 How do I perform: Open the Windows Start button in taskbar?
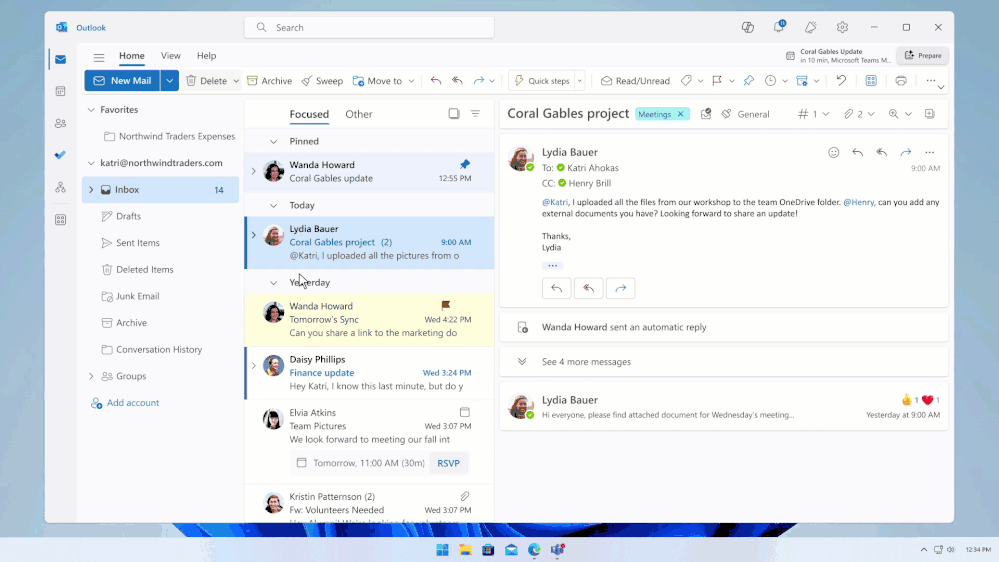point(442,550)
